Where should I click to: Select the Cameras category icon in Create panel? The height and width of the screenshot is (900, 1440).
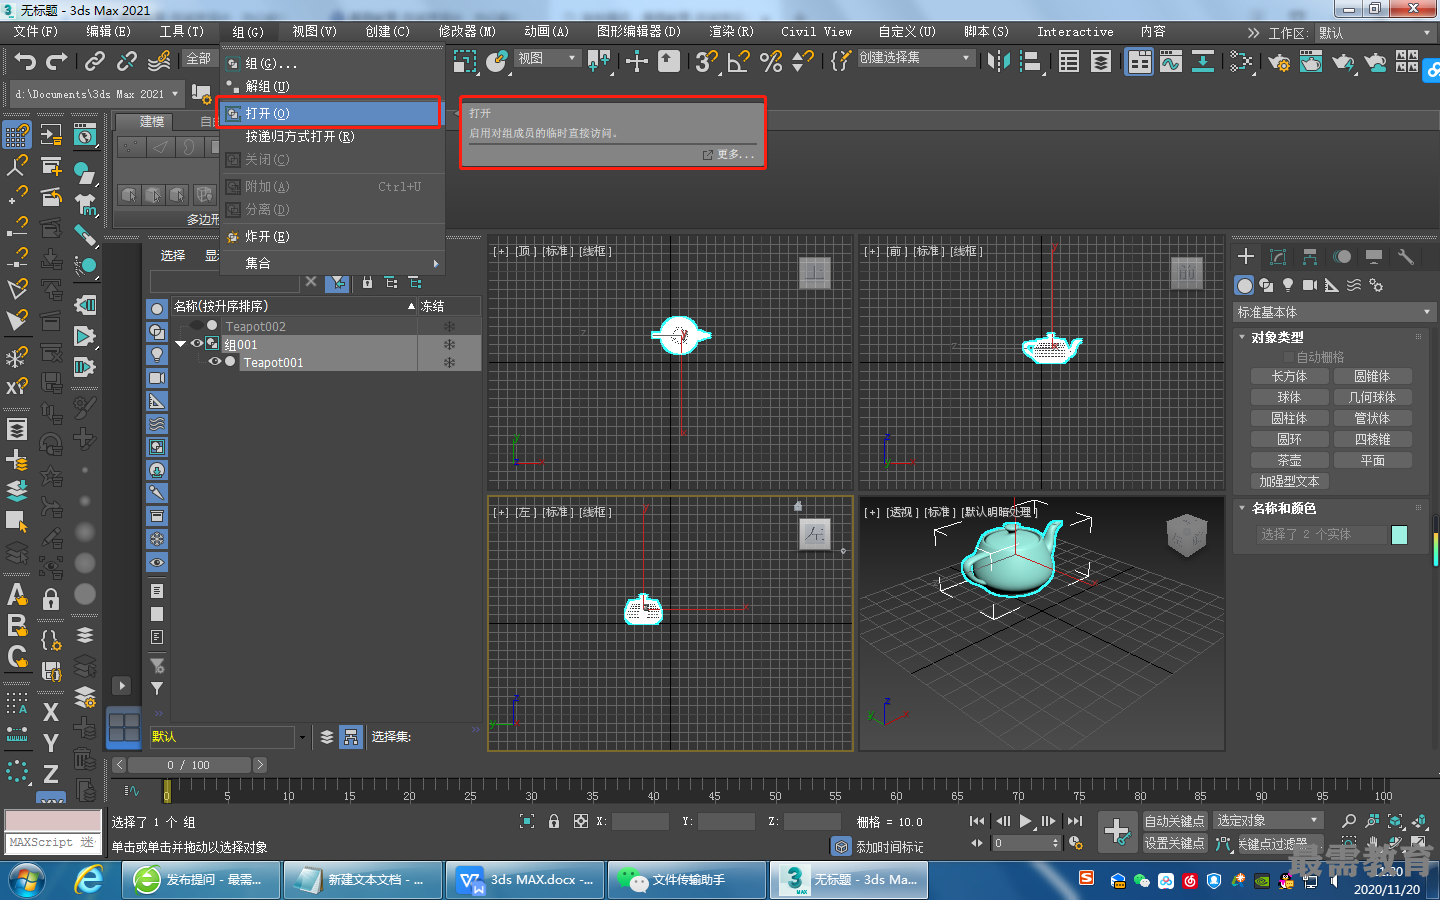pos(1310,285)
